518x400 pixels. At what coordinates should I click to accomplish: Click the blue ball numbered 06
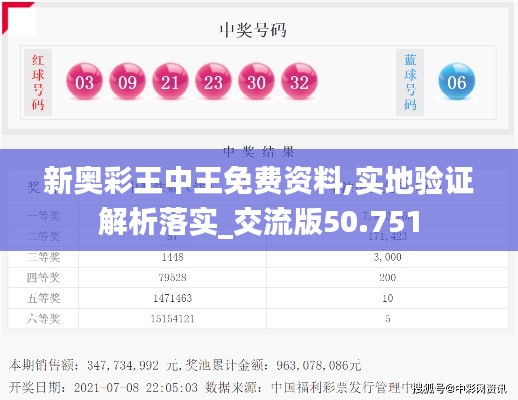[457, 81]
